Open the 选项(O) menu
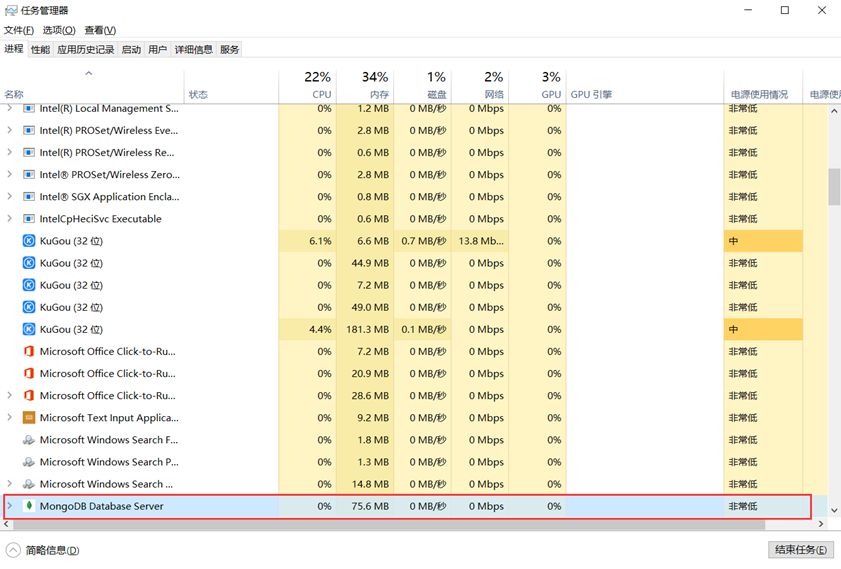Image resolution: width=841 pixels, height=569 pixels. tap(59, 30)
